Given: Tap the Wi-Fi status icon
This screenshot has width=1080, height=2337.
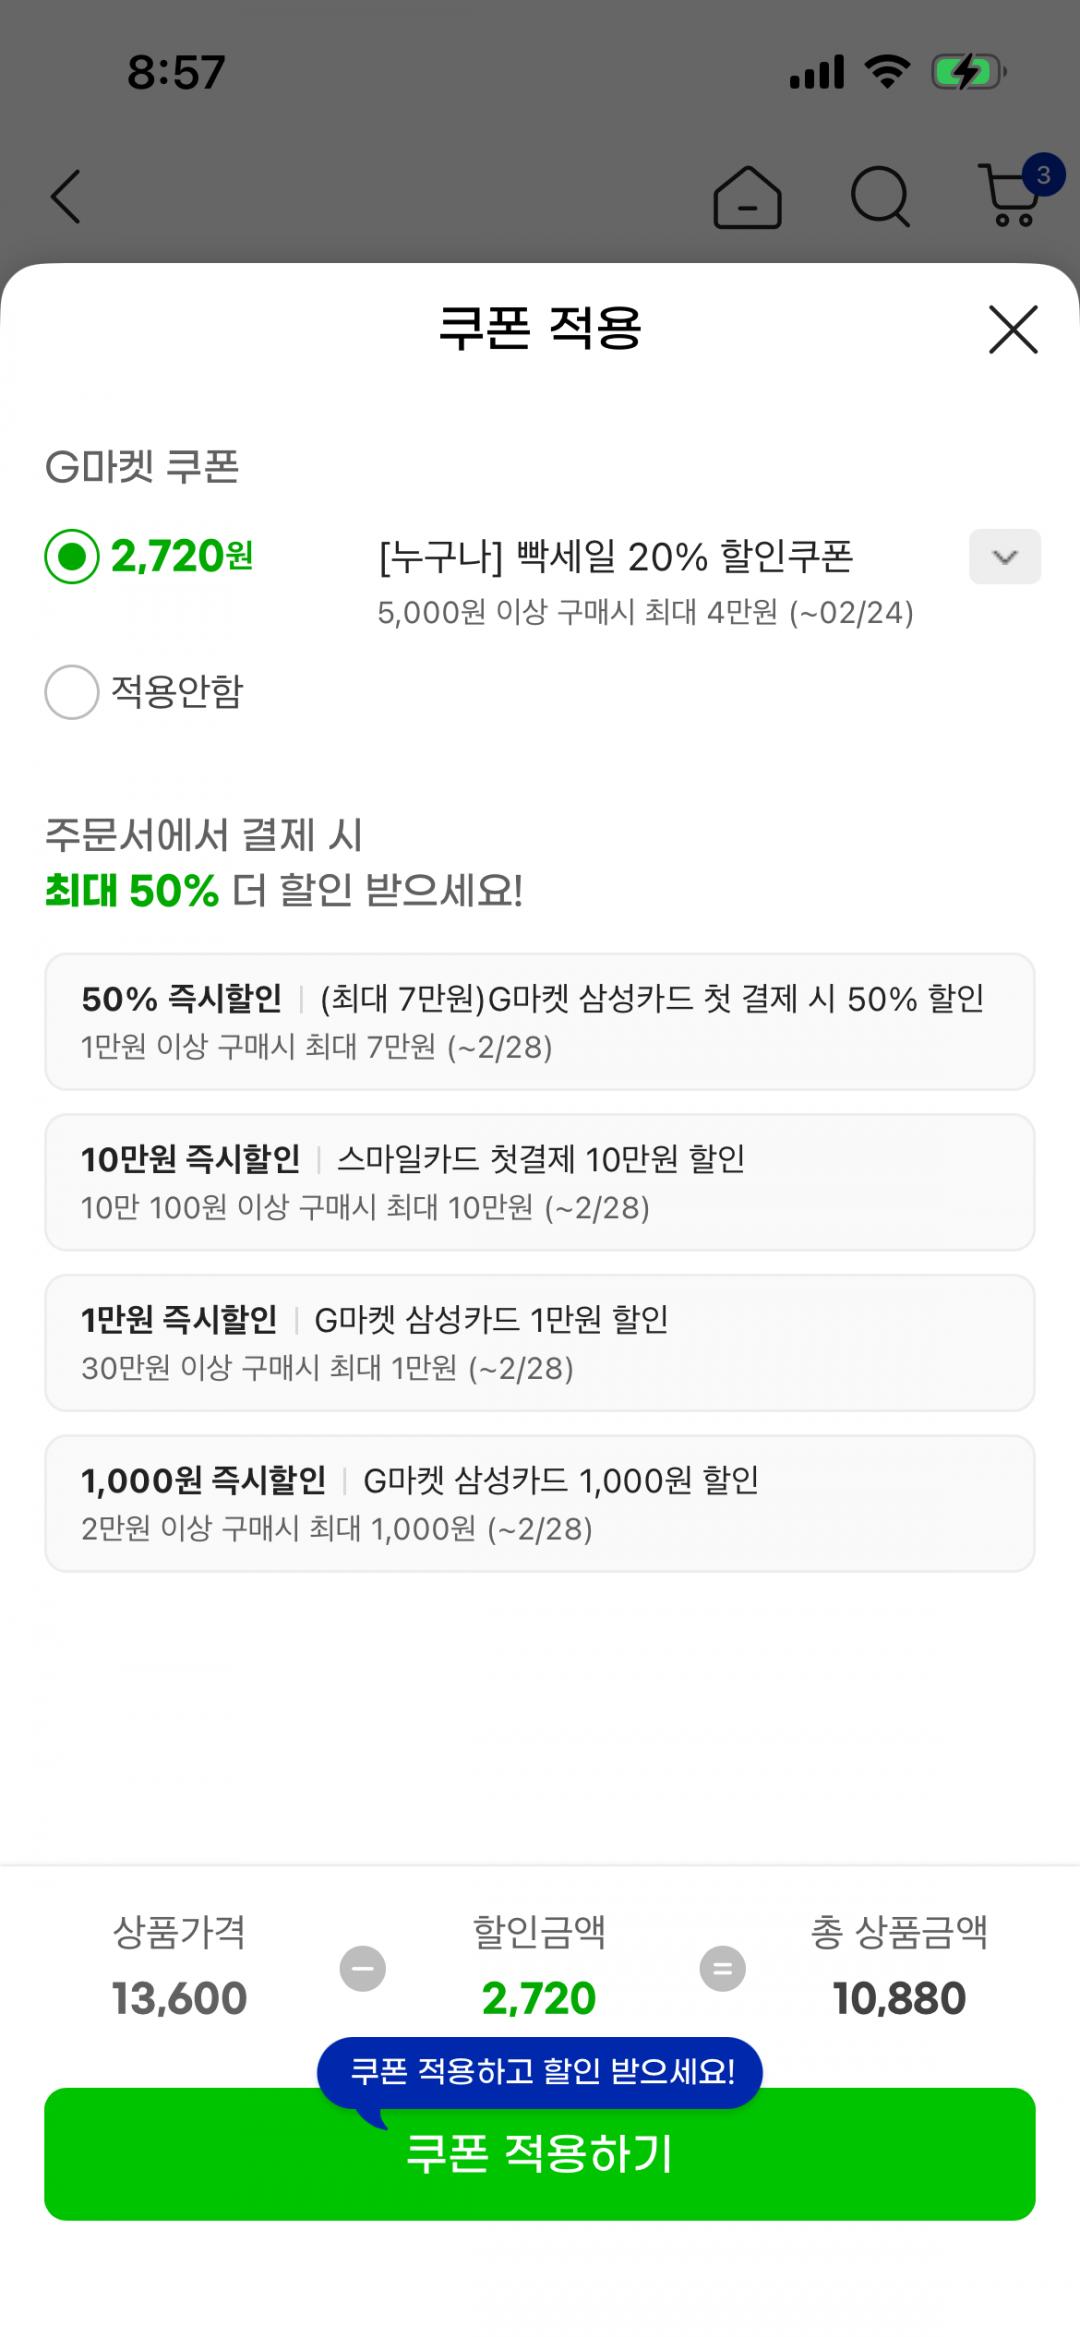Looking at the screenshot, I should 886,72.
